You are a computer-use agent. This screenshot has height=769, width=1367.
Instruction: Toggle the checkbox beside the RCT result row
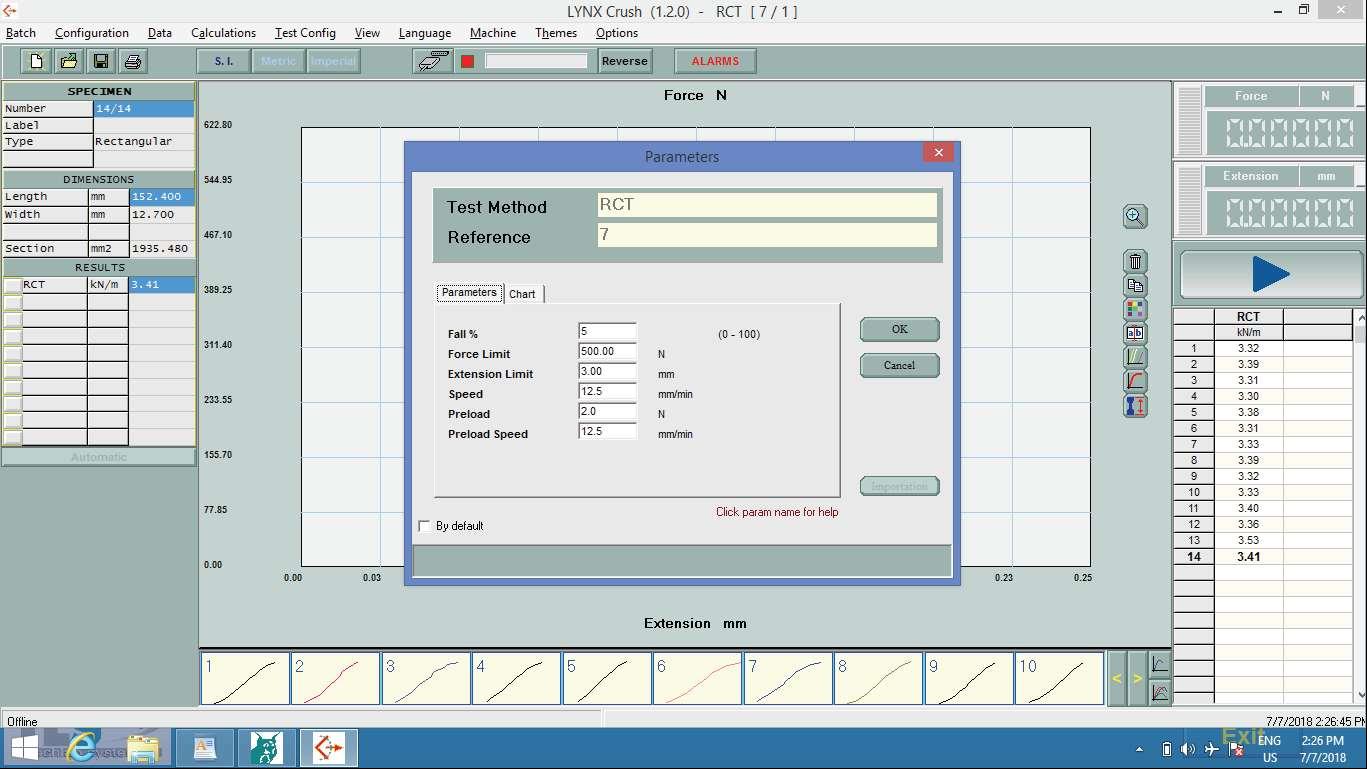12,285
